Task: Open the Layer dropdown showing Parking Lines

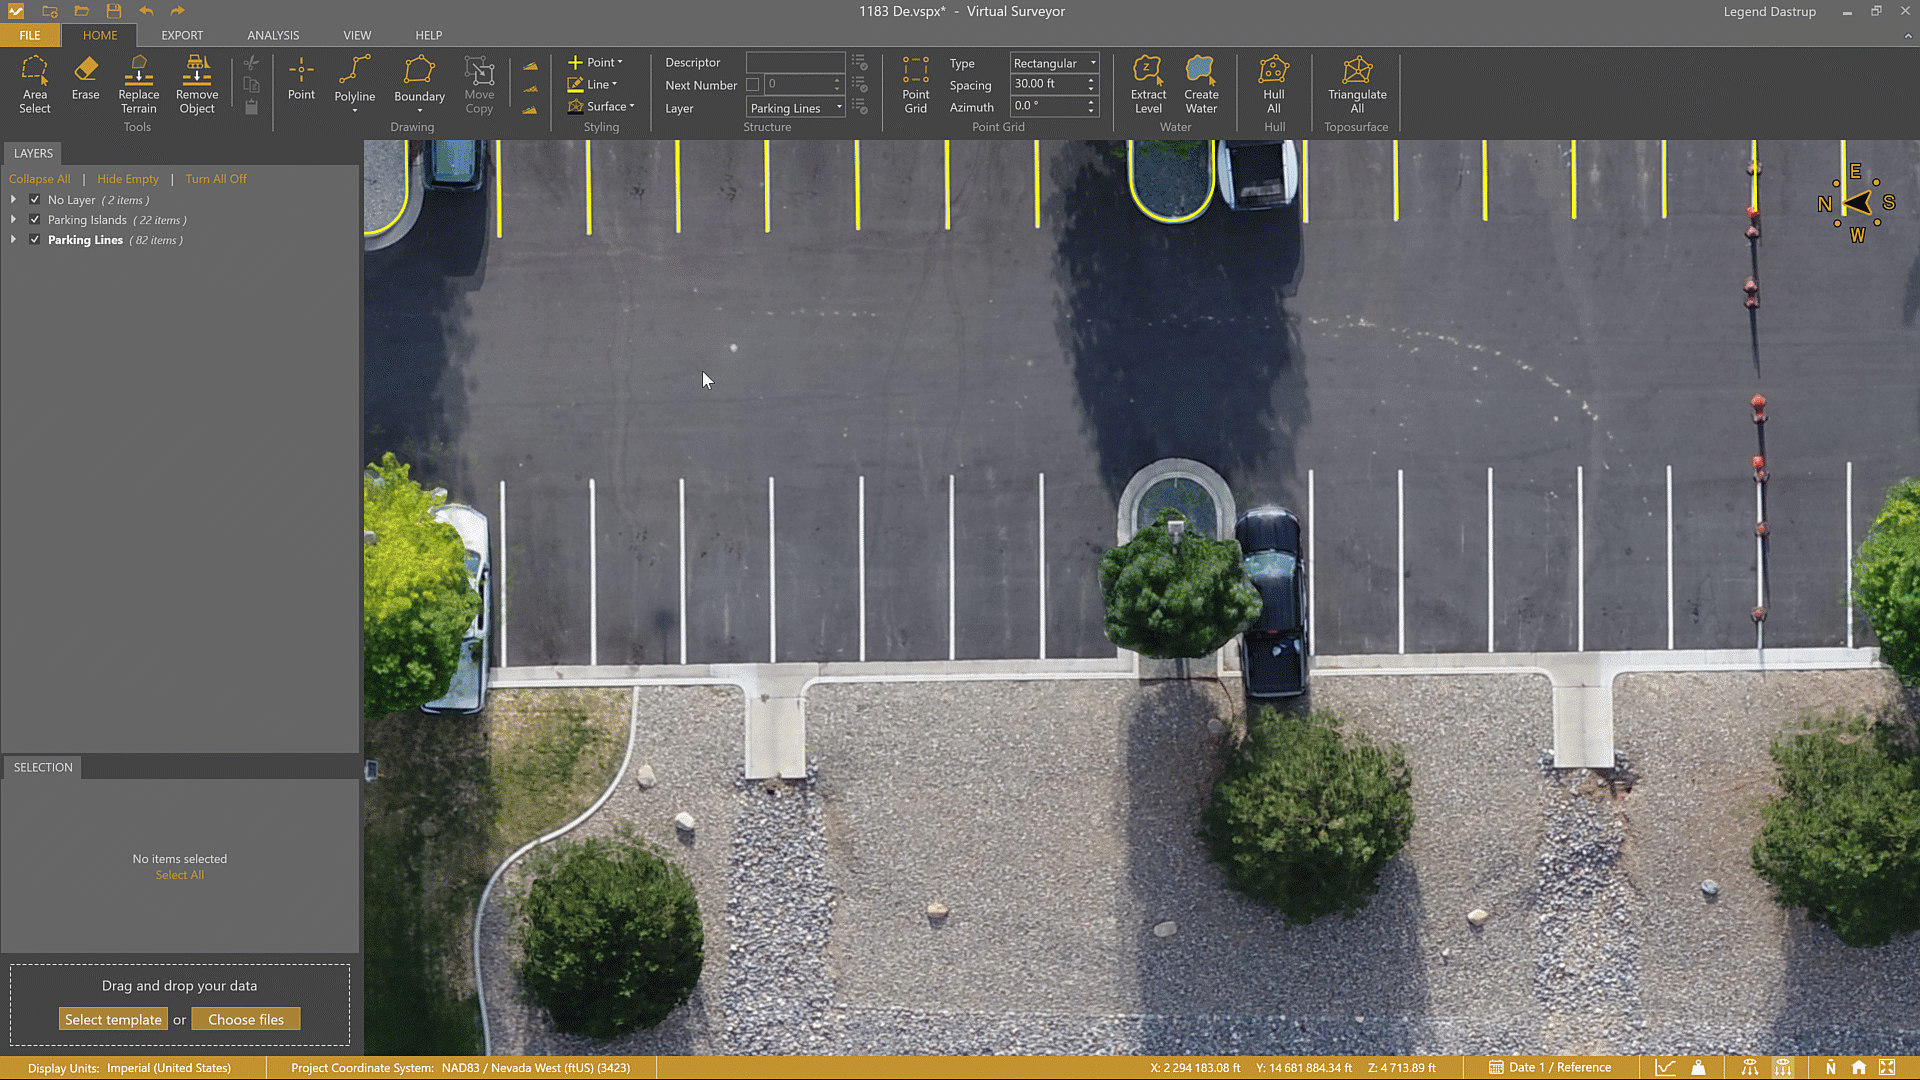Action: click(796, 108)
